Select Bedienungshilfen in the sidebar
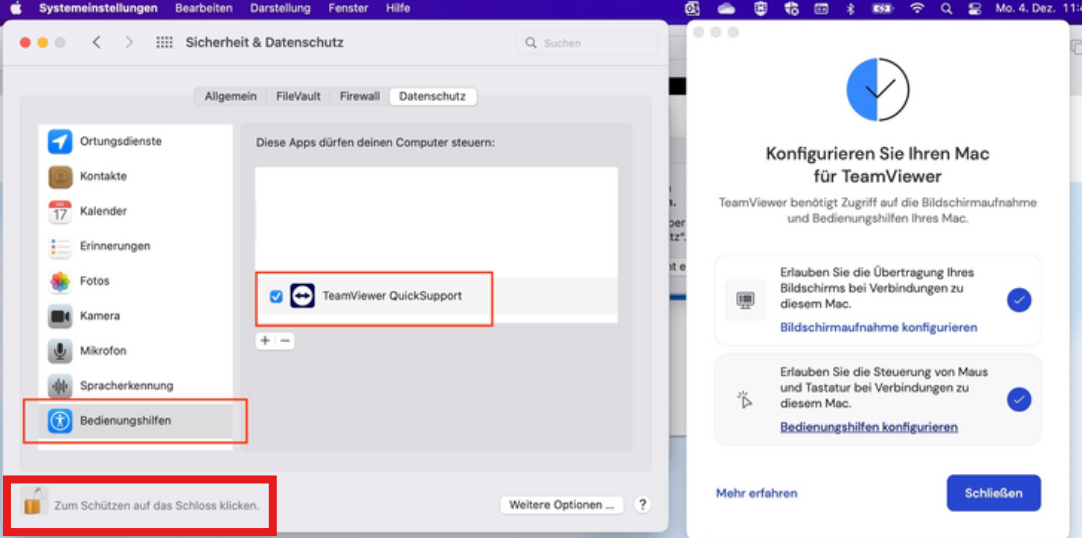This screenshot has height=538, width=1082. 135,421
